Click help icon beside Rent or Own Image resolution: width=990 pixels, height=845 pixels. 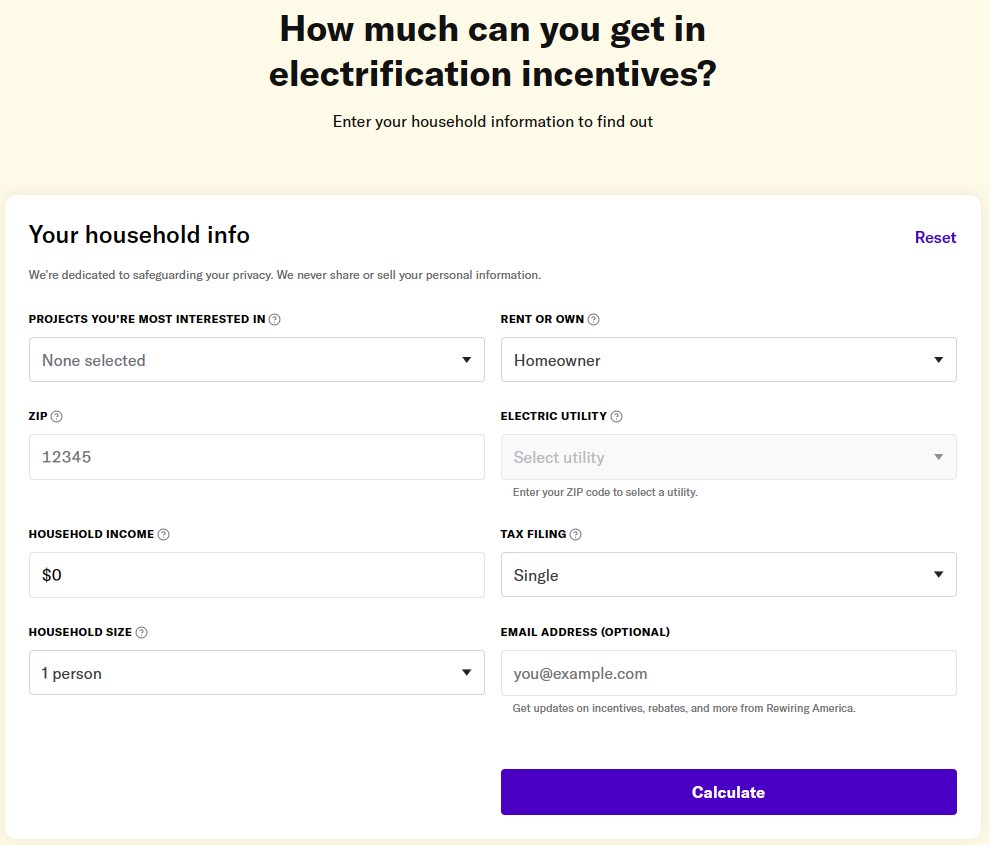click(x=593, y=320)
